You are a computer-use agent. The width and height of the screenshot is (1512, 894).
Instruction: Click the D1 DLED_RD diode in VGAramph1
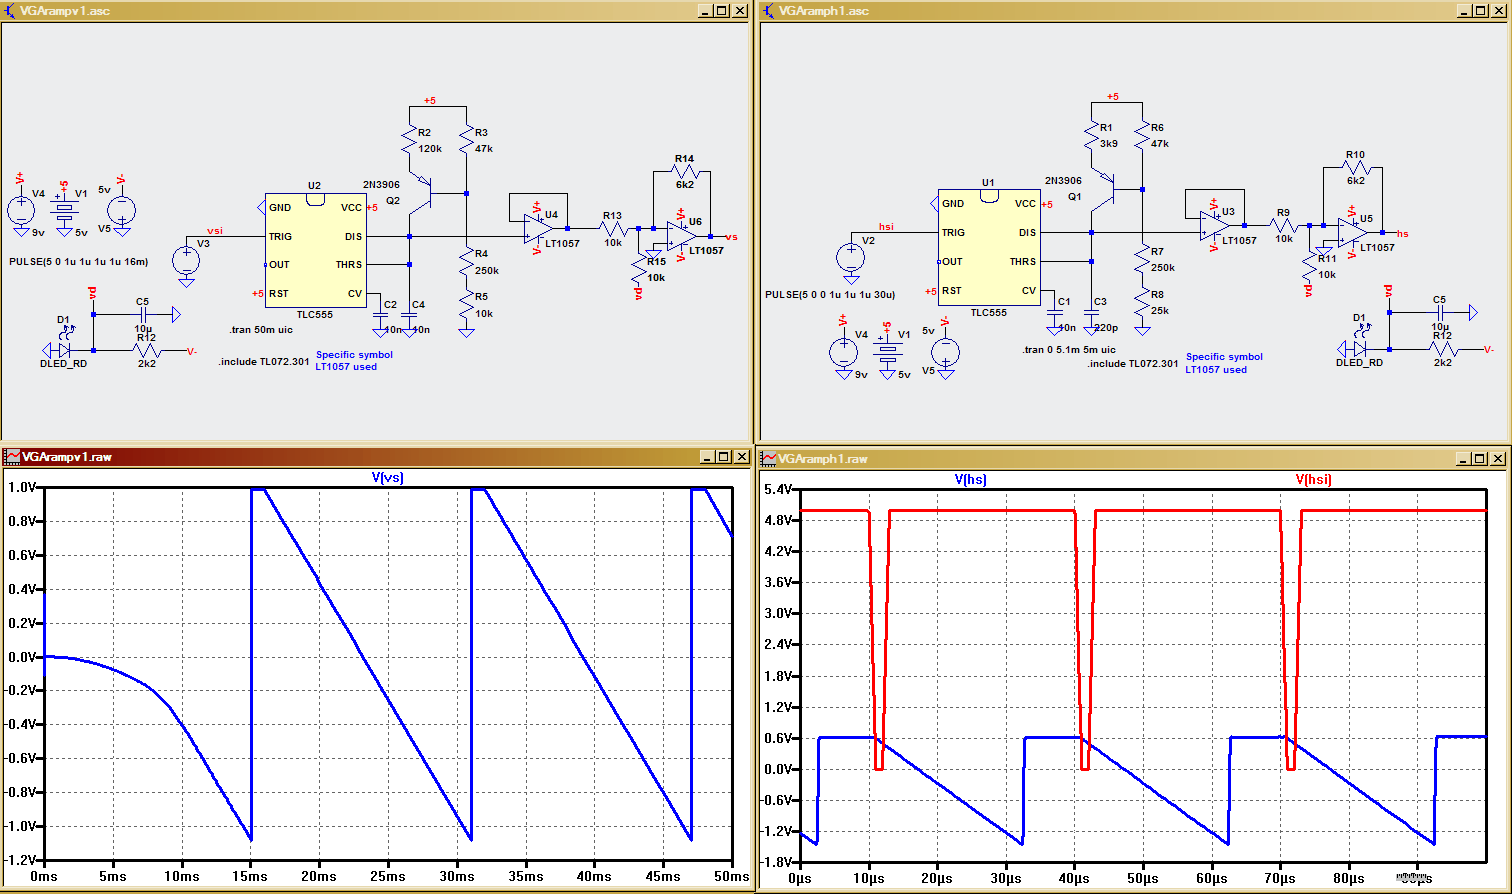(1361, 348)
